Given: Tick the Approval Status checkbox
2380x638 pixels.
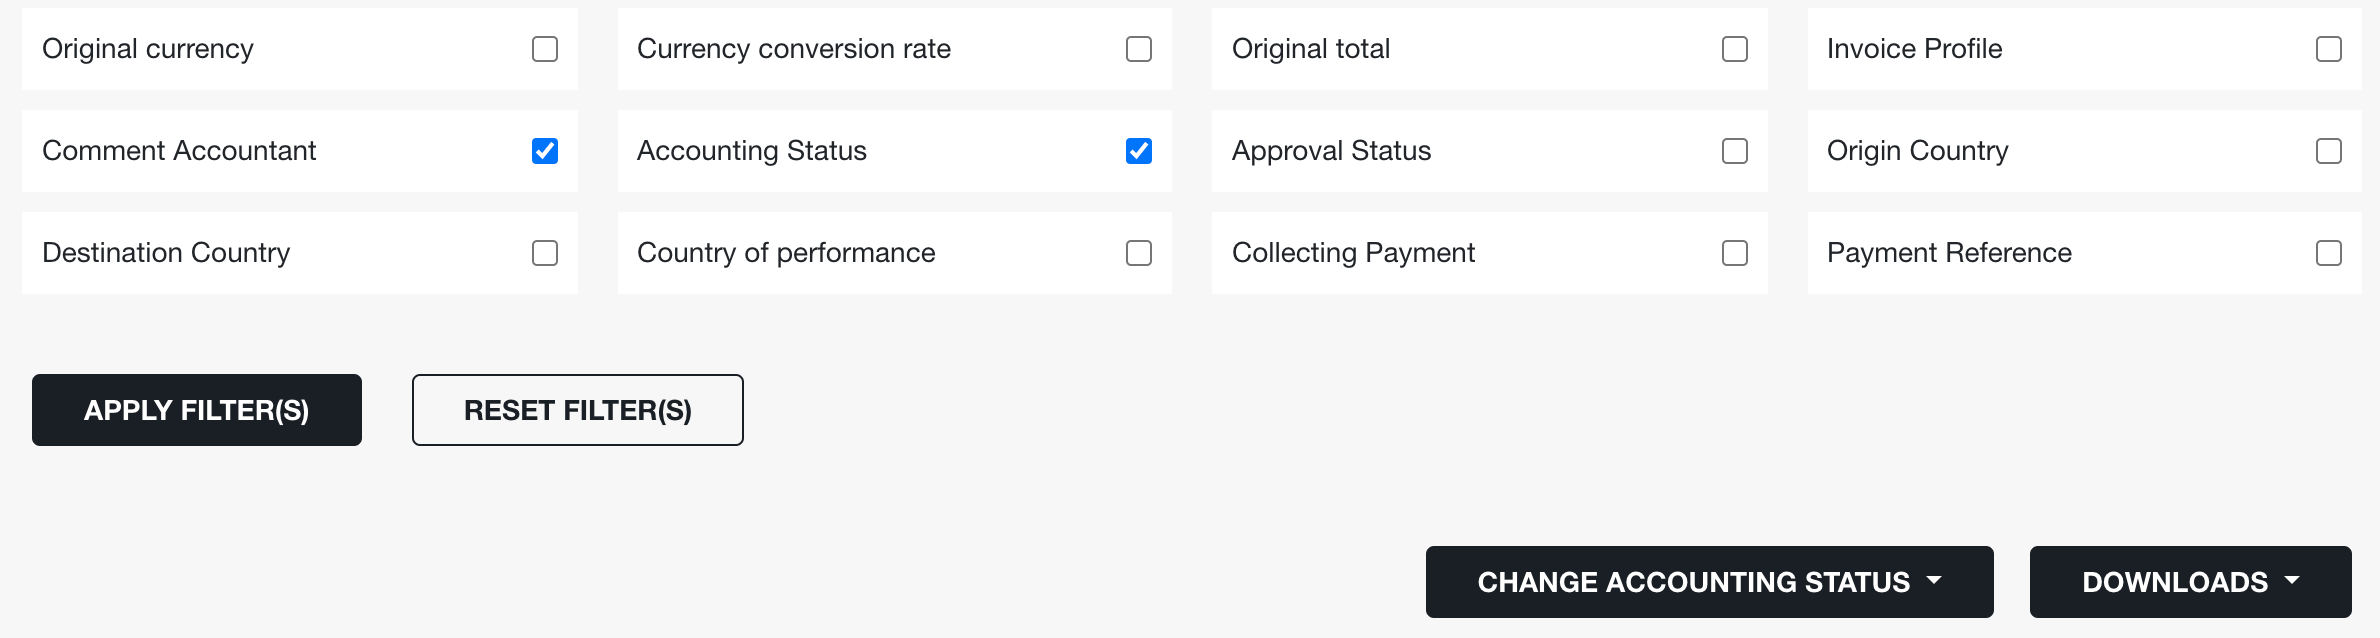Looking at the screenshot, I should (1735, 151).
